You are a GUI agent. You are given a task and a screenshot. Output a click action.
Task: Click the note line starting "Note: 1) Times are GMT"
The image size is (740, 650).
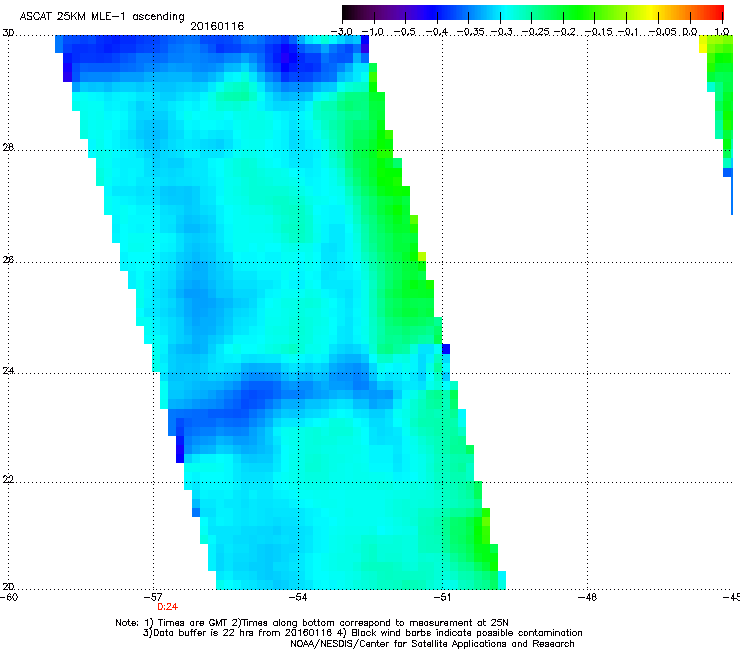click(312, 623)
